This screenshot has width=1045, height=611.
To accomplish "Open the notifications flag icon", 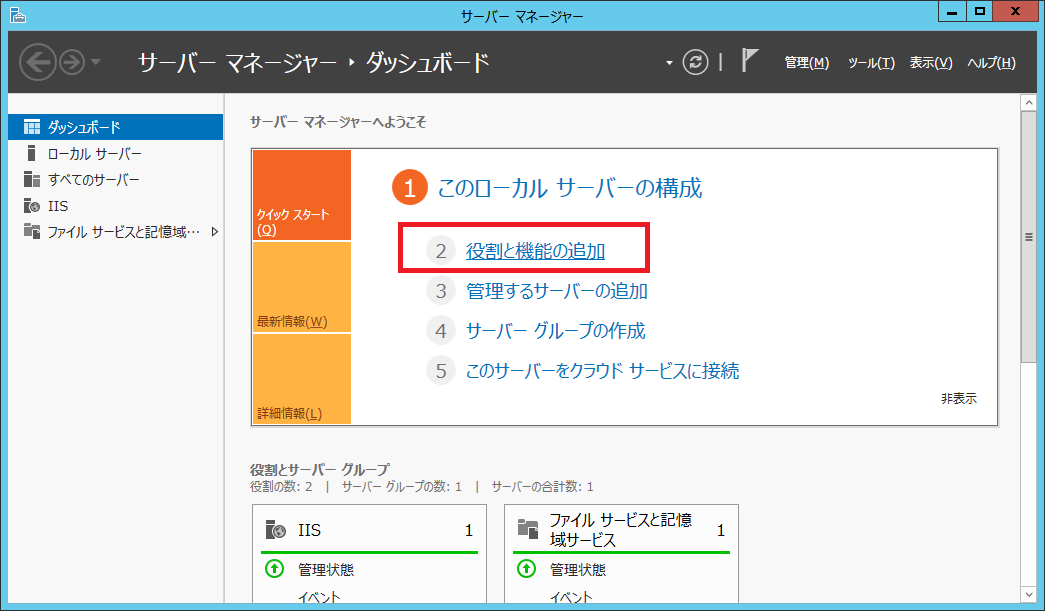I will (750, 61).
